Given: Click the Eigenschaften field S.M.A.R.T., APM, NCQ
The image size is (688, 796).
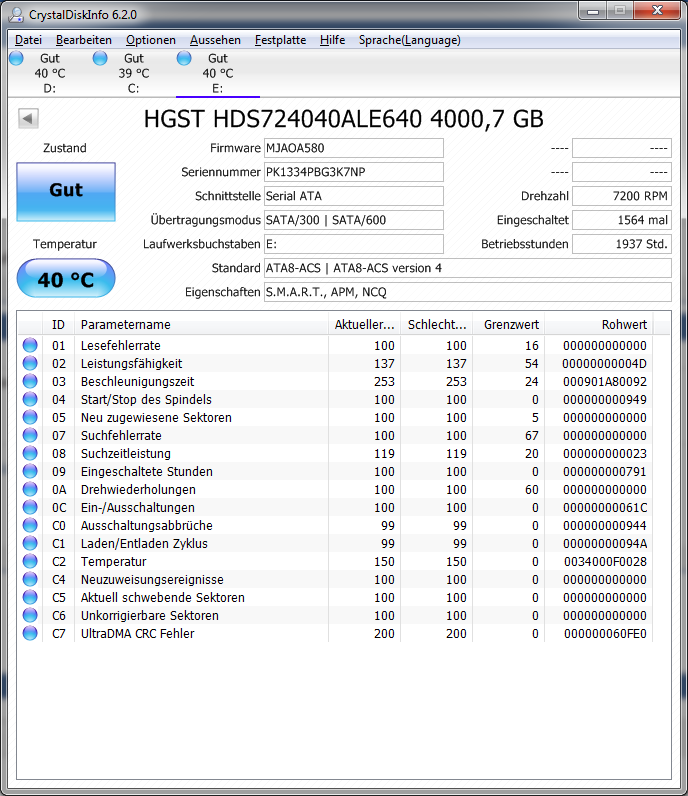Looking at the screenshot, I should [x=468, y=292].
